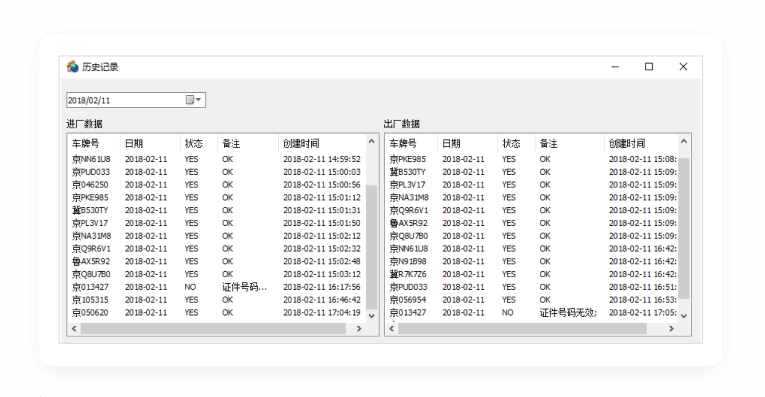Click the 进厂数据 vertical scrollbar thumb
This screenshot has width=765, height=397.
tap(372, 247)
